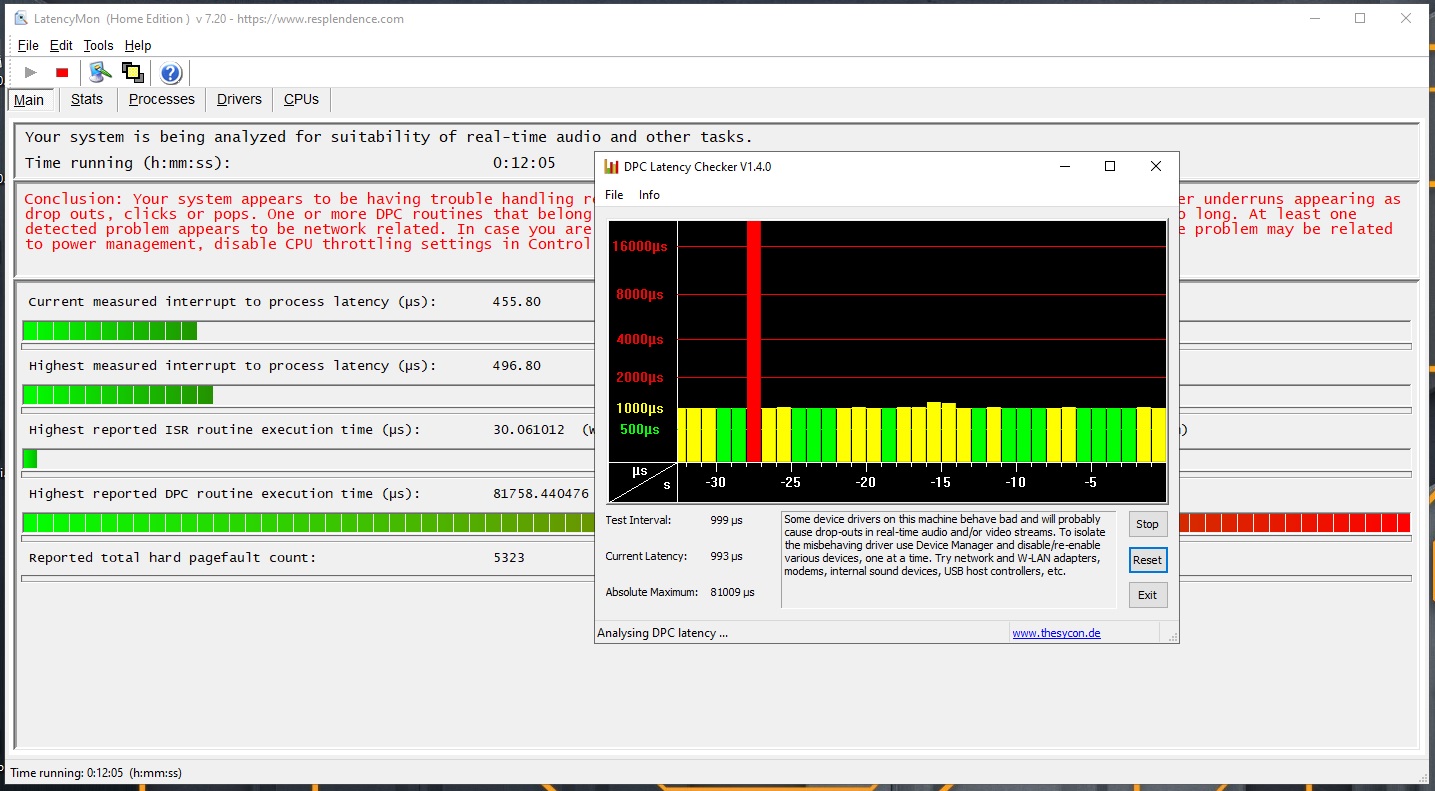
Task: Click the 2000µs label on graph
Action: coord(641,377)
